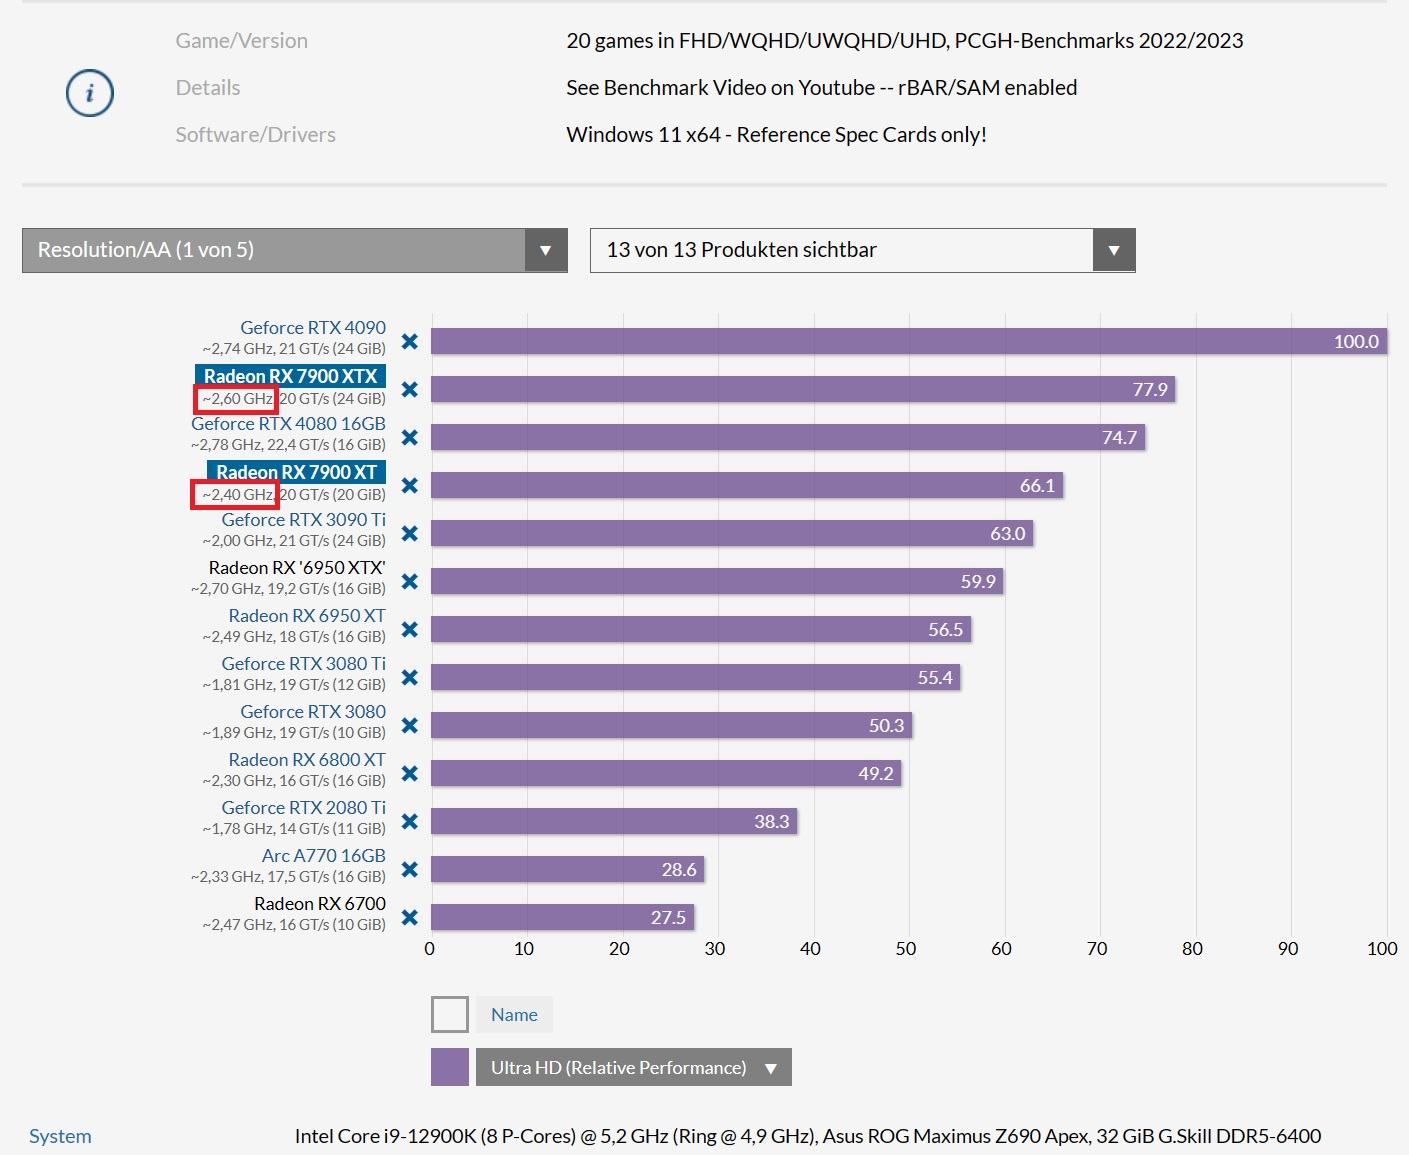Click the RX 6700 bar showing 27.5
This screenshot has height=1155, width=1409.
[562, 917]
